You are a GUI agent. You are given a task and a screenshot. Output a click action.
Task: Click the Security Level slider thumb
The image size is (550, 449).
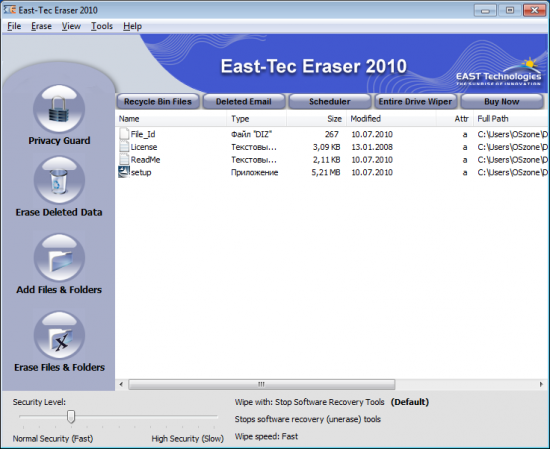[71, 417]
